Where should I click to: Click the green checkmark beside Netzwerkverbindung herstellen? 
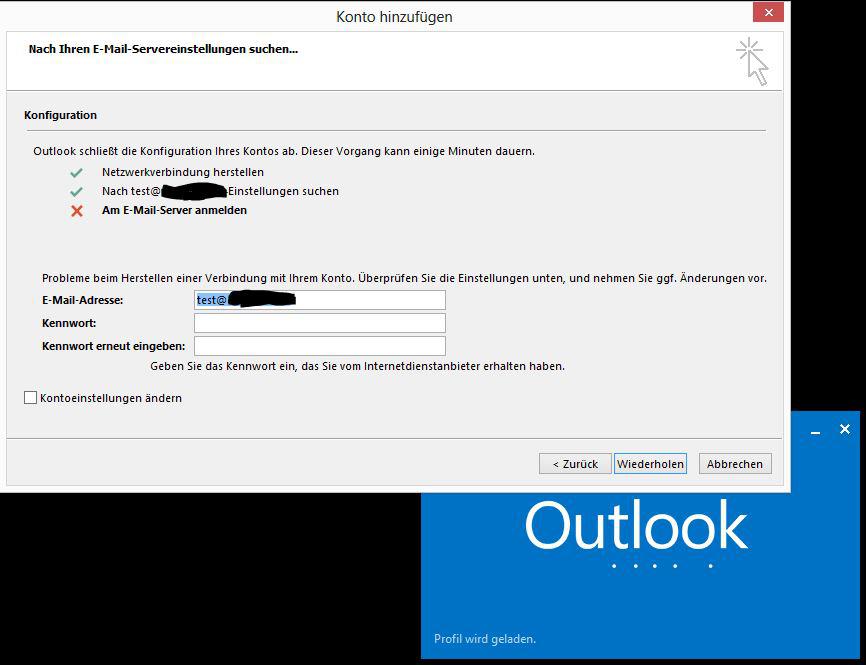tap(76, 173)
